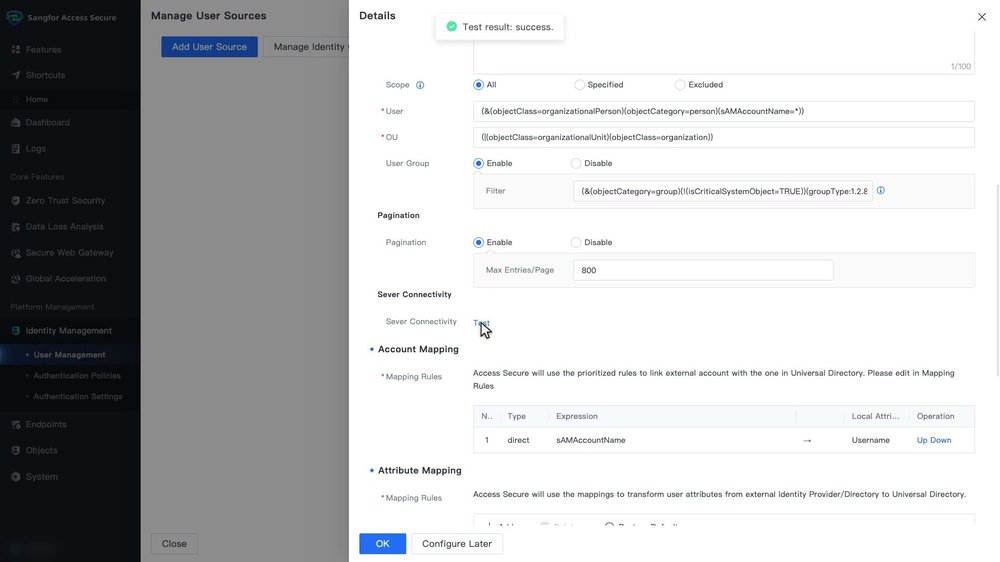
Task: Click the Global Acceleration icon
Action: [x=15, y=279]
